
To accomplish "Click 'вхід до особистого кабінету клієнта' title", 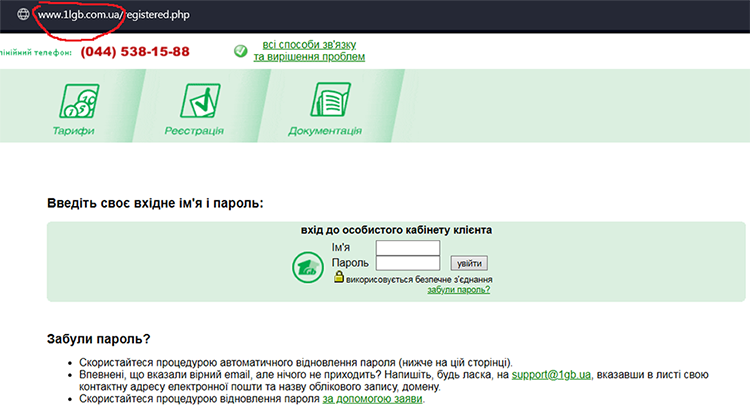I will (x=396, y=230).
